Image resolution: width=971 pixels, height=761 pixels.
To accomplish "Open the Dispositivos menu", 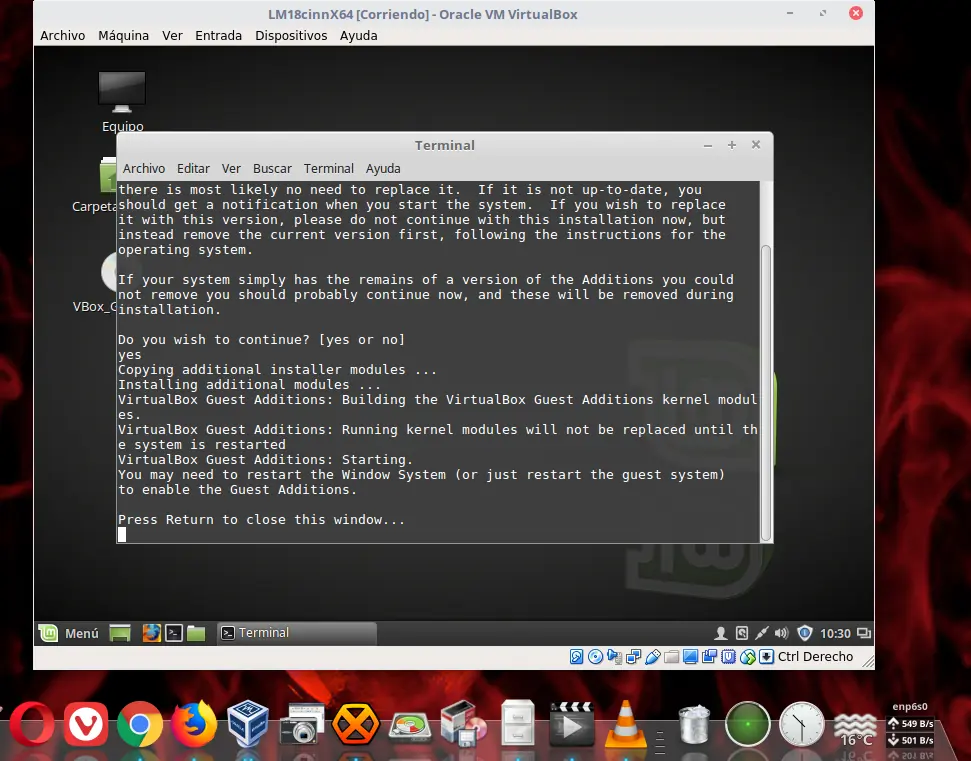I will 291,35.
